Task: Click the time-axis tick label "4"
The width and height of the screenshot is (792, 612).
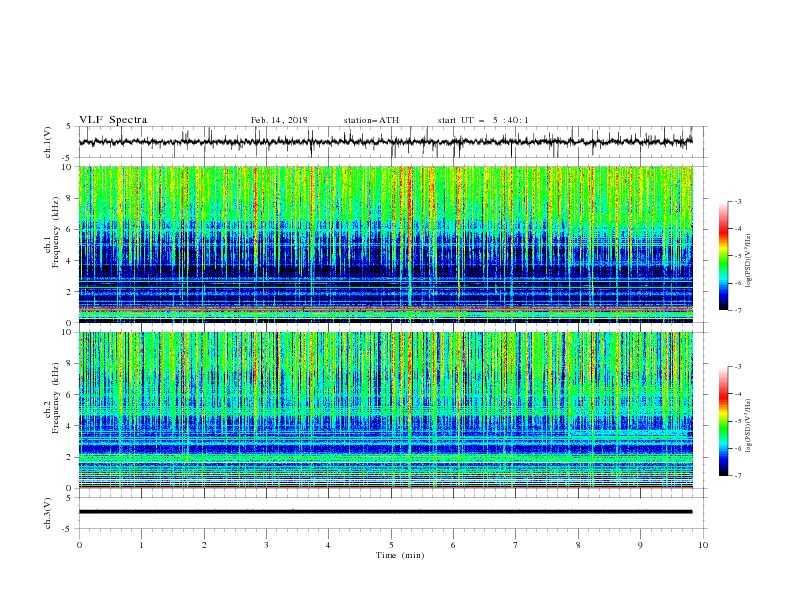Action: click(x=328, y=545)
